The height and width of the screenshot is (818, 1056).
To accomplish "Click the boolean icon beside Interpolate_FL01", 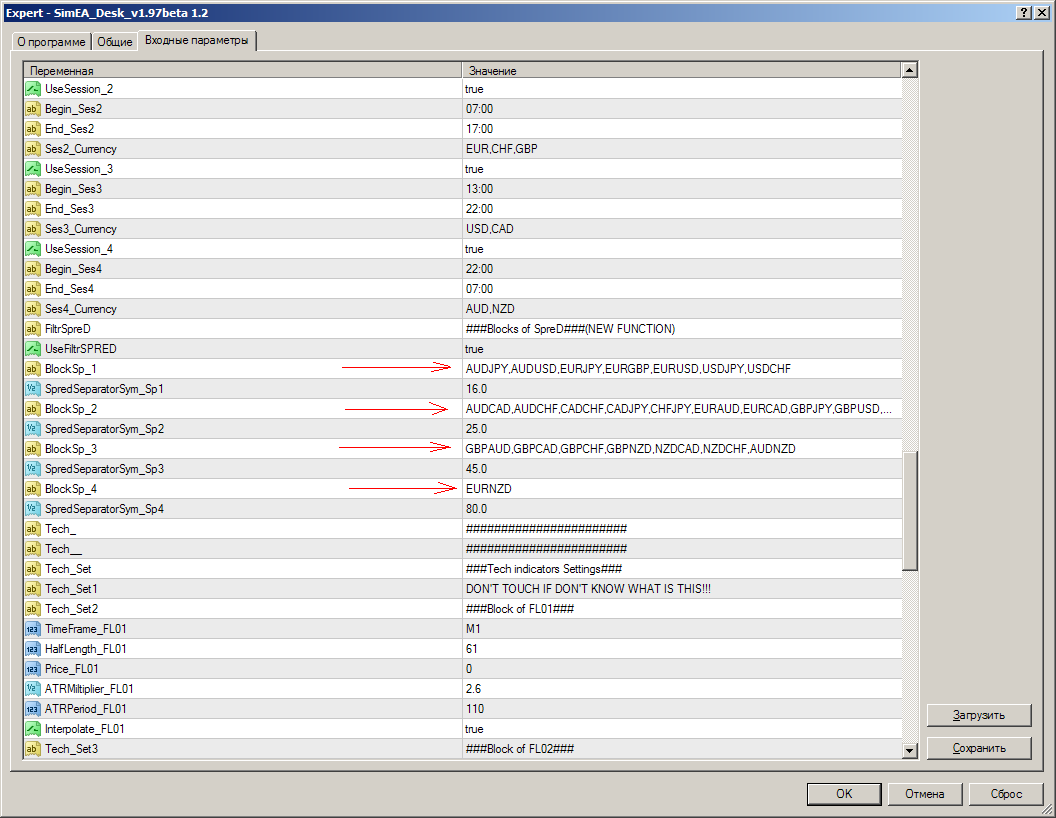I will (x=32, y=729).
